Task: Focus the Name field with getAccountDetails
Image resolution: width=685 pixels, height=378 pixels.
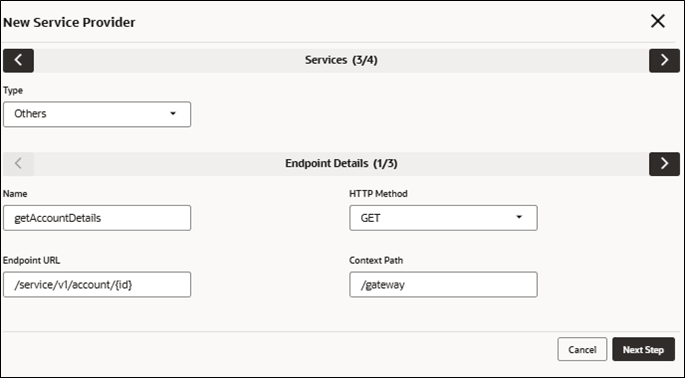Action: [97, 218]
